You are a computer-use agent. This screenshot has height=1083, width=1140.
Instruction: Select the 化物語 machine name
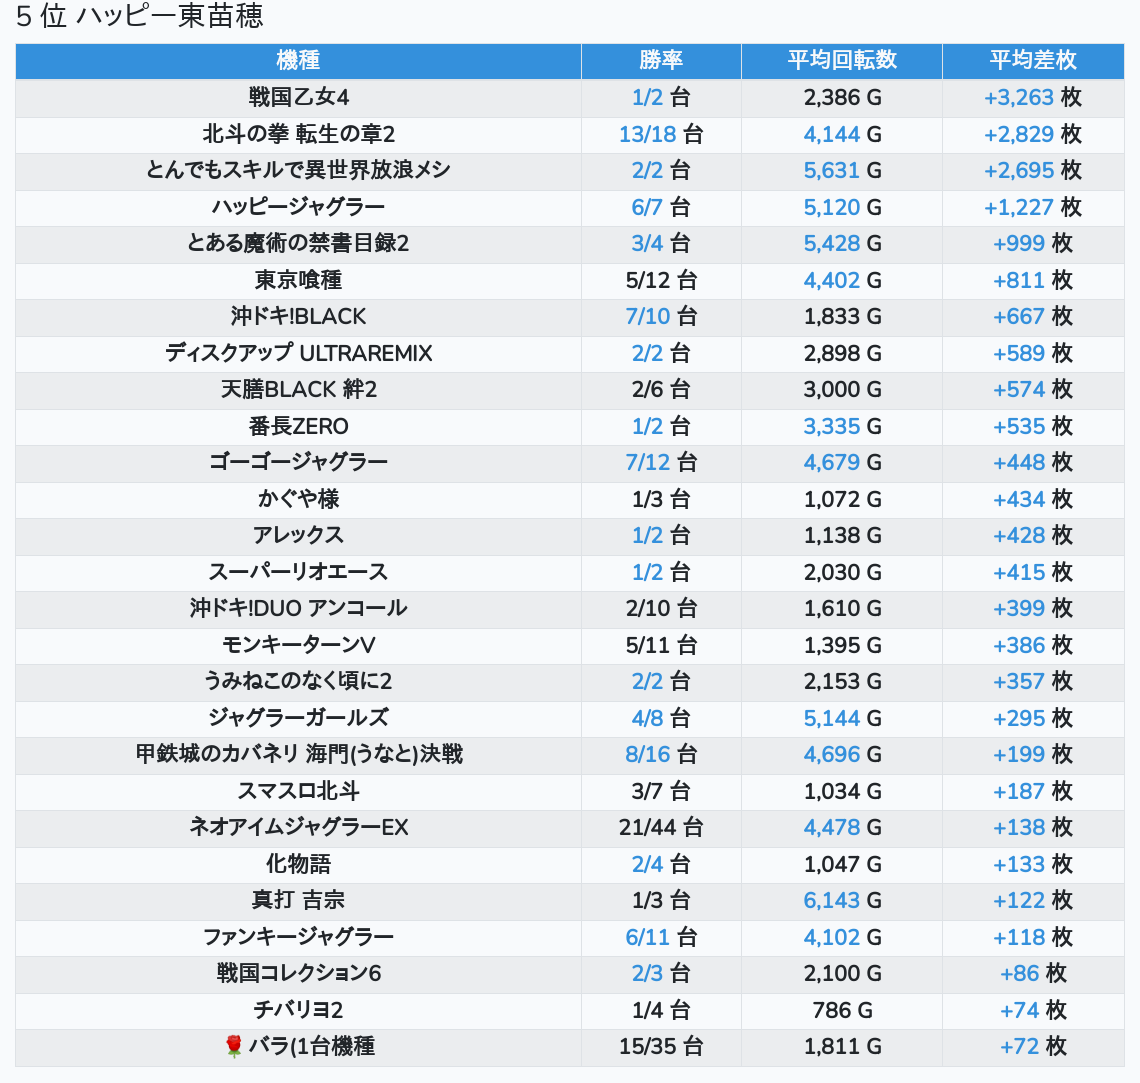[298, 864]
